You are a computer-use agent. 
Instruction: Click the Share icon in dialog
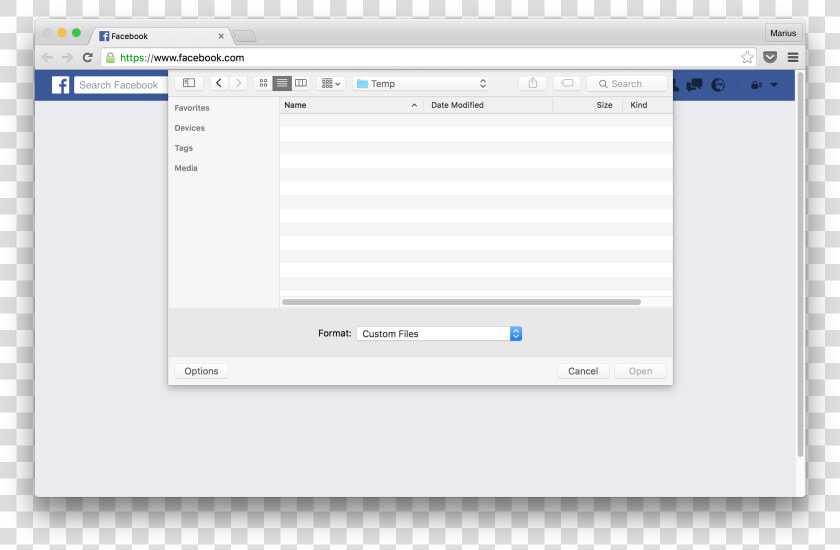pyautogui.click(x=532, y=83)
